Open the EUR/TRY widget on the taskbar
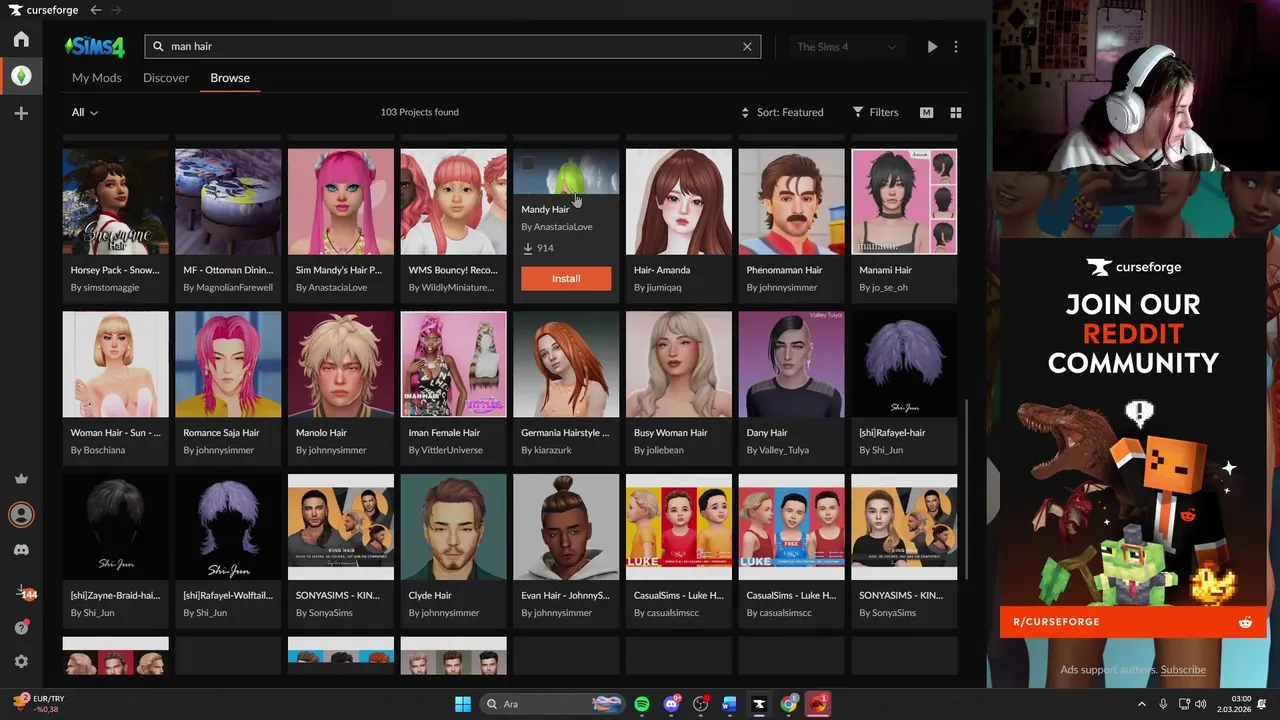Image resolution: width=1280 pixels, height=720 pixels. click(x=36, y=704)
